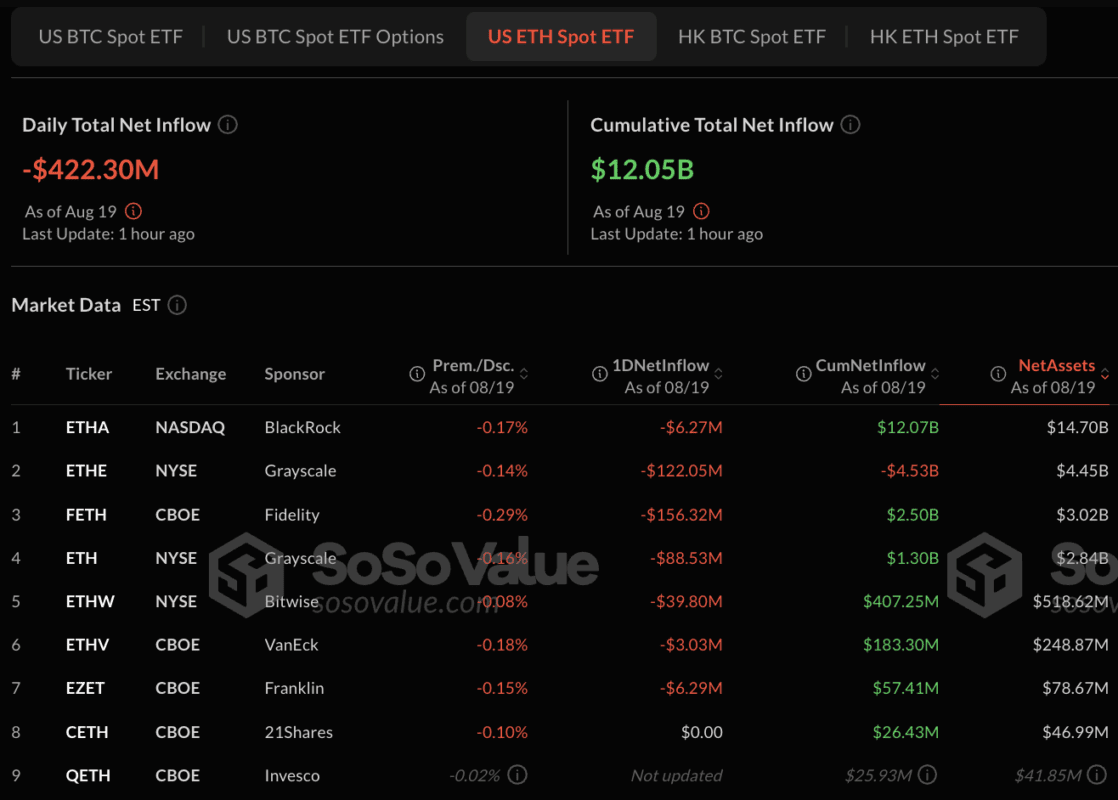This screenshot has height=800, width=1118.
Task: Click the -$422.30M daily inflow value
Action: [x=91, y=170]
